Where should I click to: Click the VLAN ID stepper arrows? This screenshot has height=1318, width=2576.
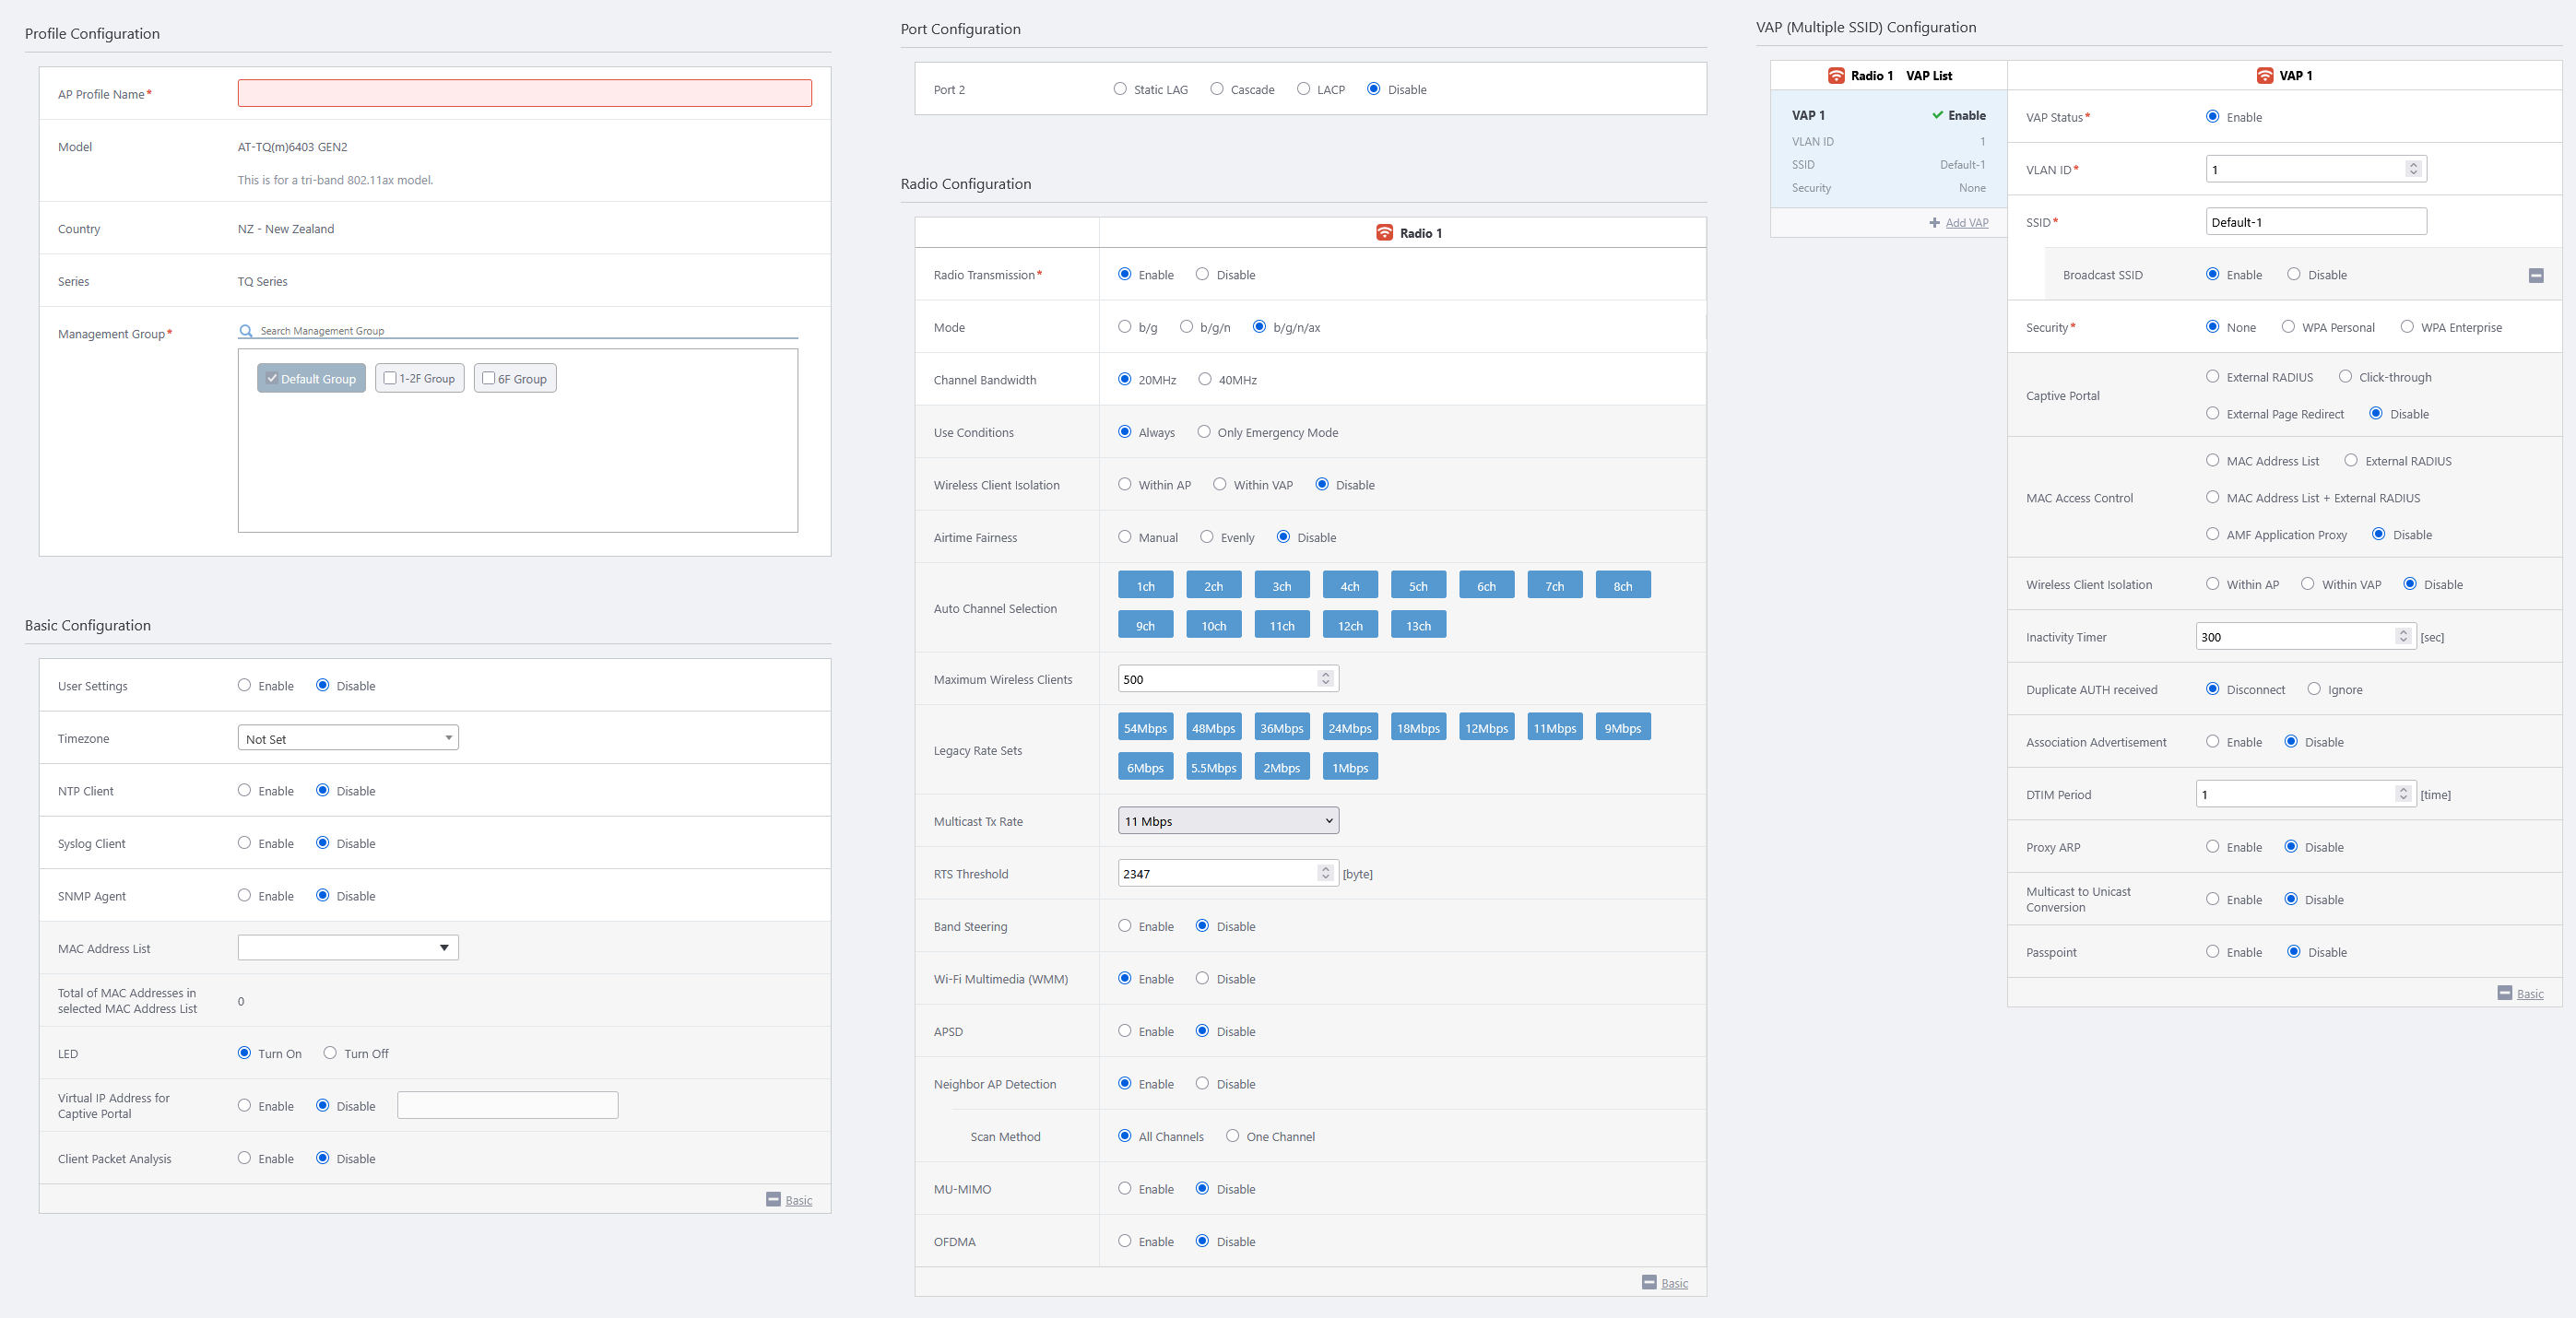(2414, 169)
